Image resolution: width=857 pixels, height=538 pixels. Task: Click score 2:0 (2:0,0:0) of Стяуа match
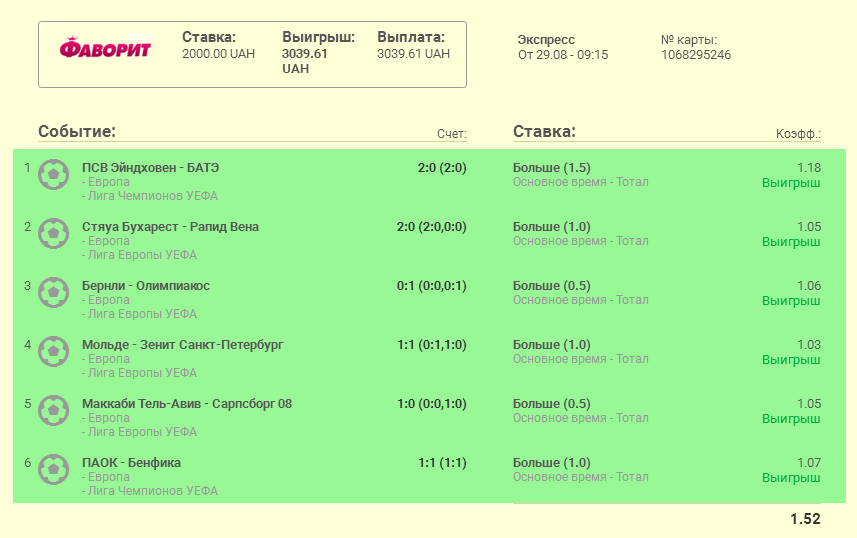tap(432, 227)
